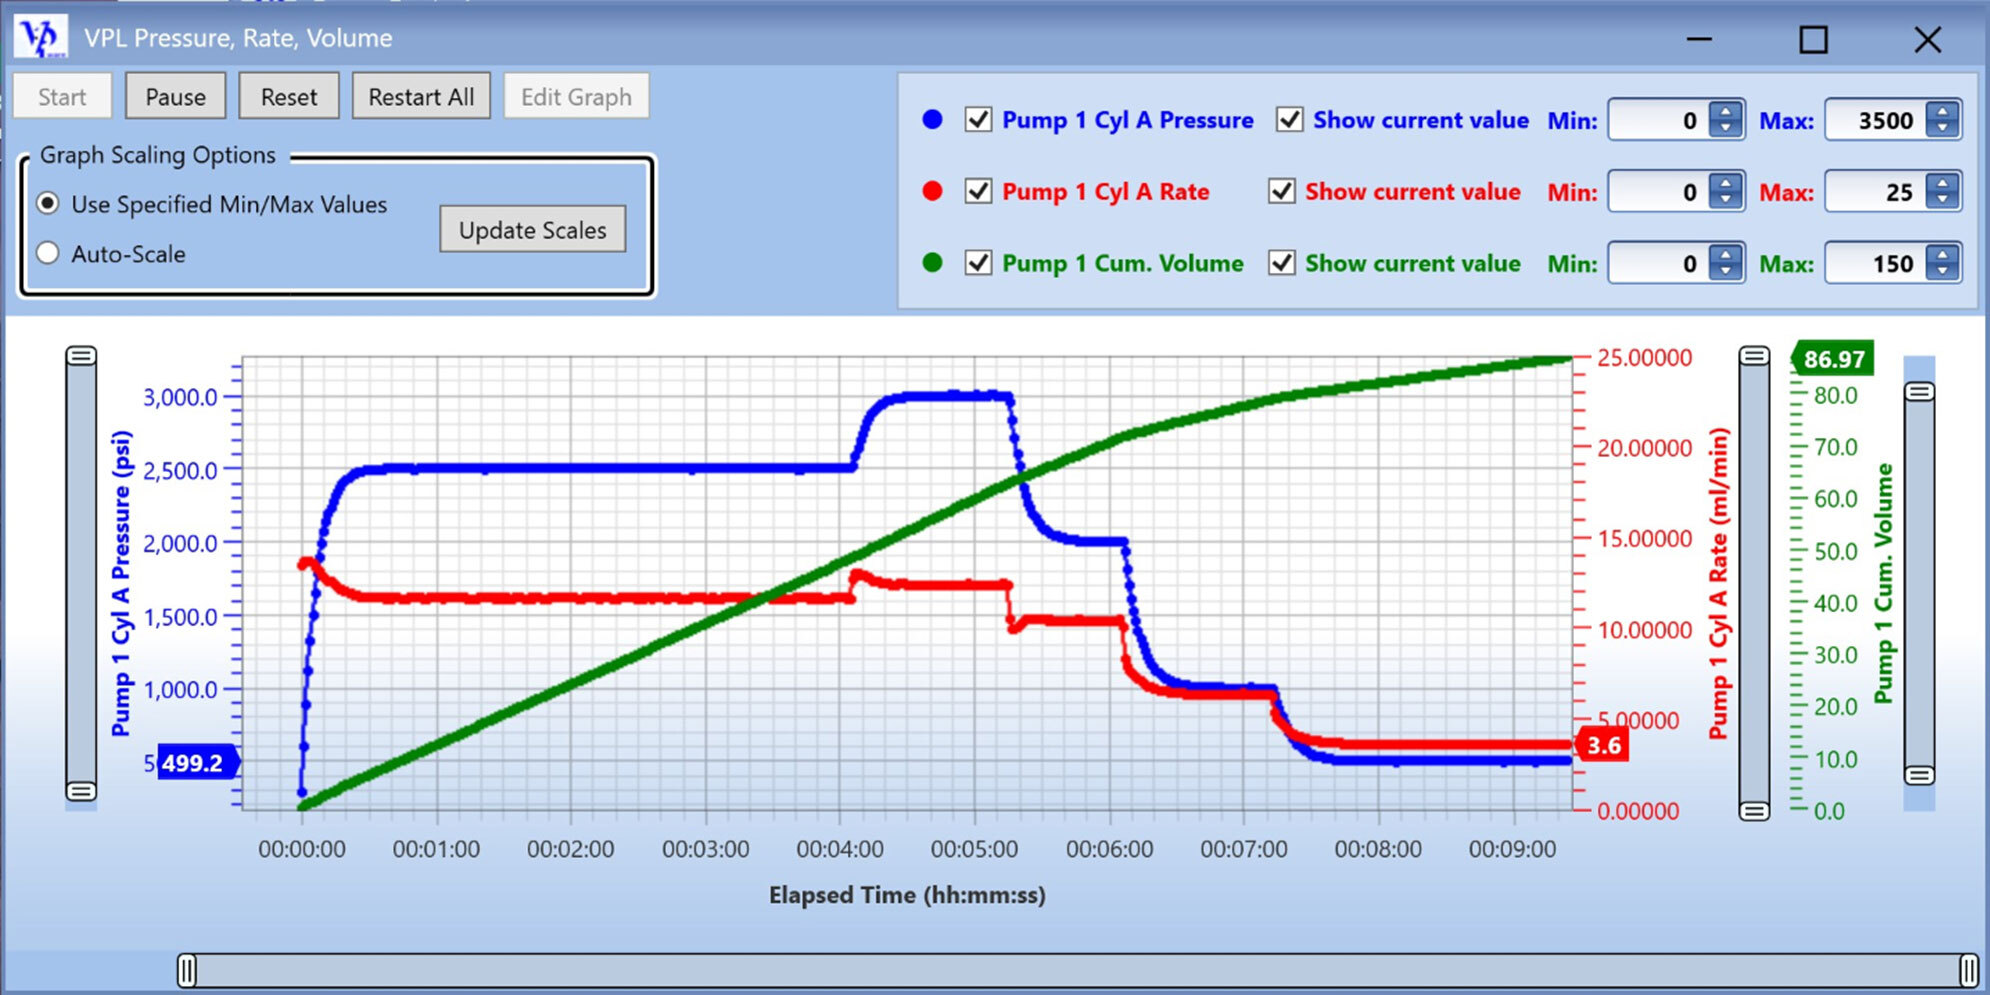Click the red Pump 1 Cyl A Rate legend dot
Image resolution: width=1990 pixels, height=995 pixels.
point(932,191)
